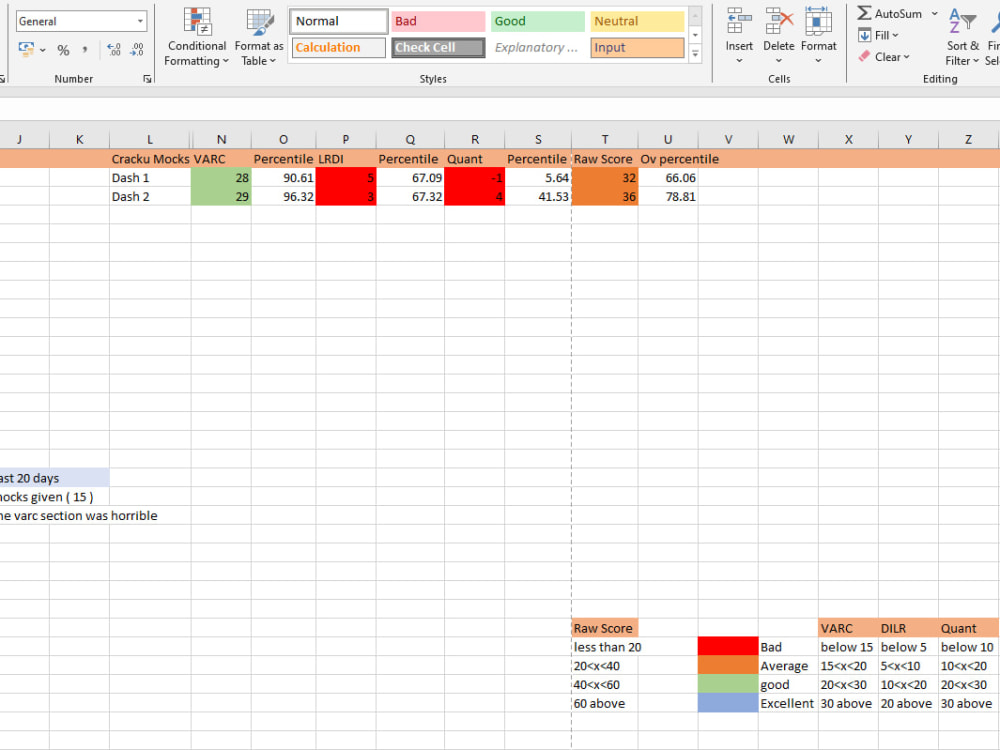
Task: Select overall percentile cell 78.81
Action: (x=668, y=196)
